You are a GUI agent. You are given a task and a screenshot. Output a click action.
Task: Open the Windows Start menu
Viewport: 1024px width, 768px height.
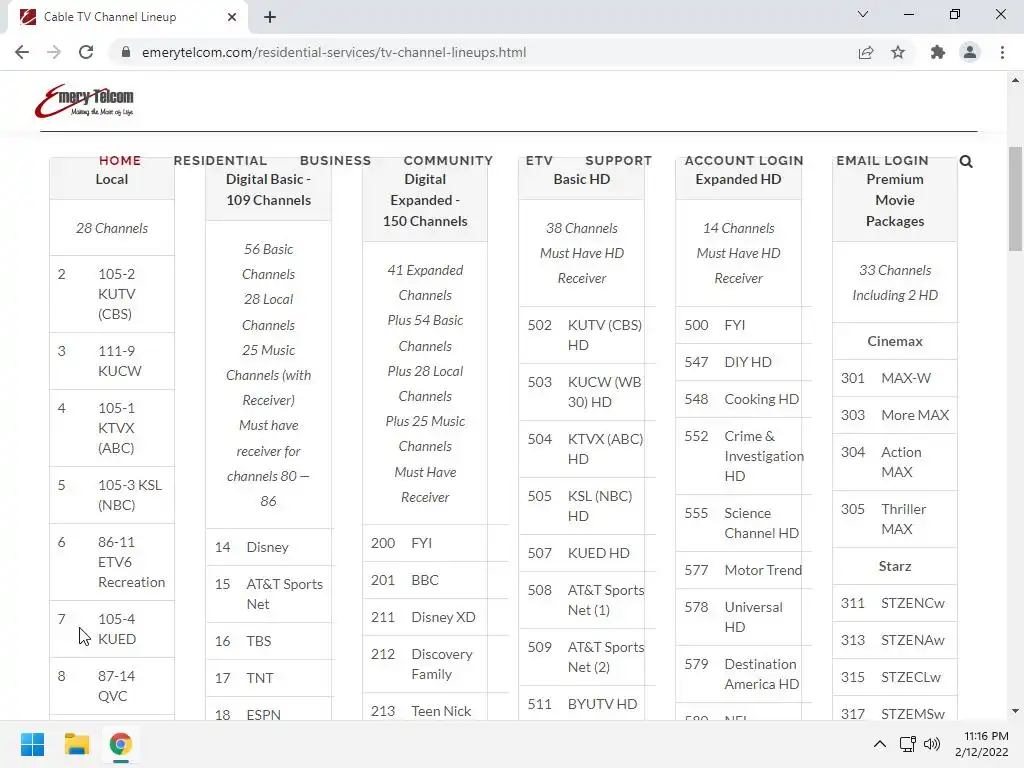32,744
